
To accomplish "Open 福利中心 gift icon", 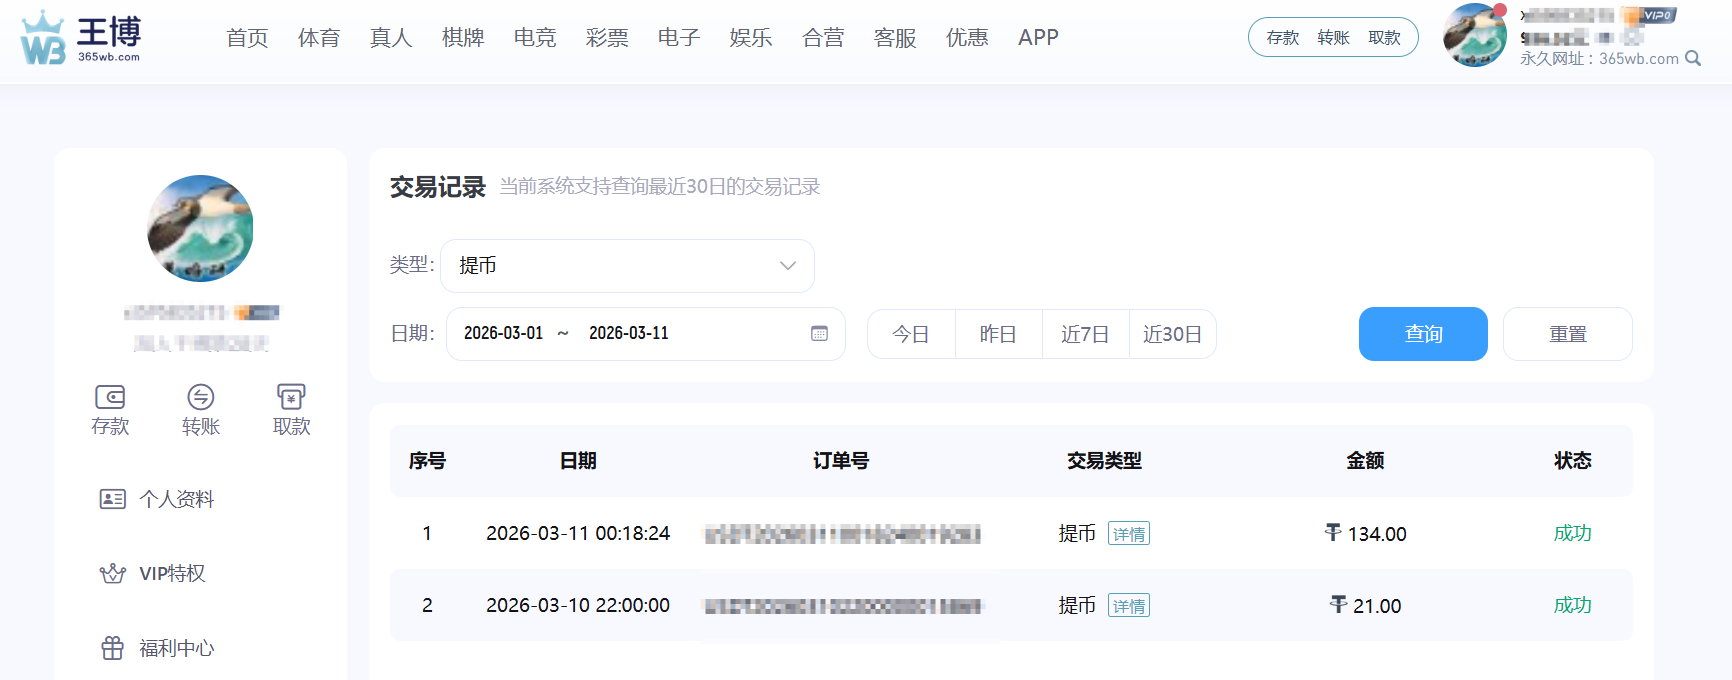I will pyautogui.click(x=113, y=648).
